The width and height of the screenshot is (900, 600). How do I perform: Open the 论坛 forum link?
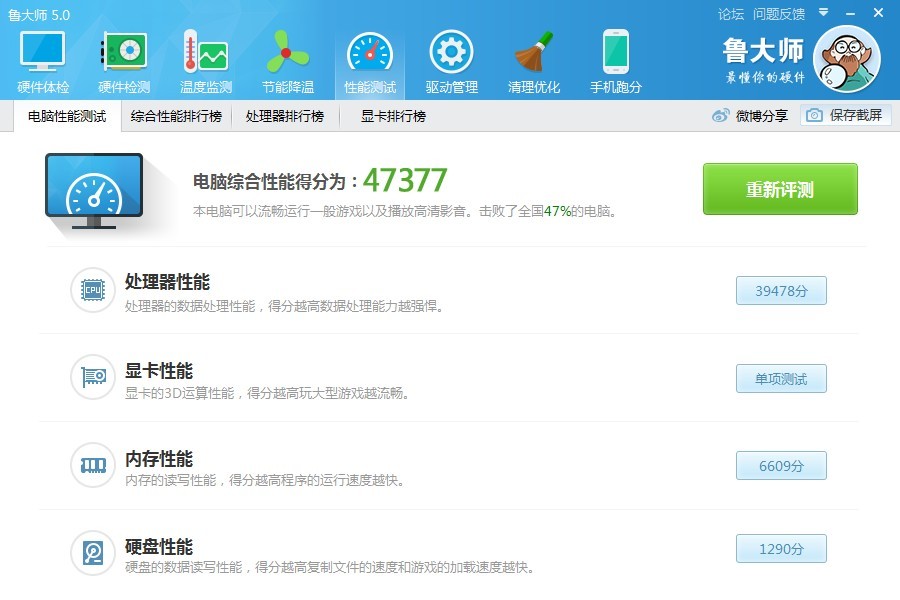tap(731, 14)
